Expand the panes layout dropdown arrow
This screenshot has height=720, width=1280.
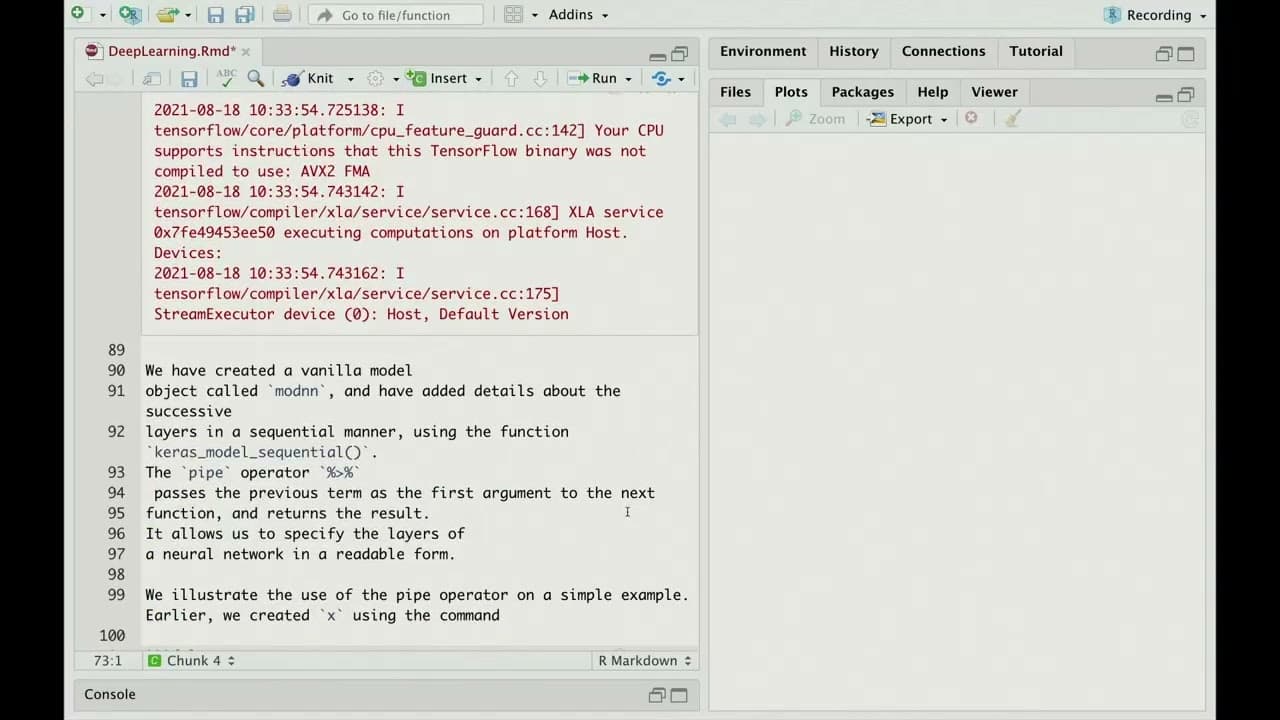(x=535, y=15)
